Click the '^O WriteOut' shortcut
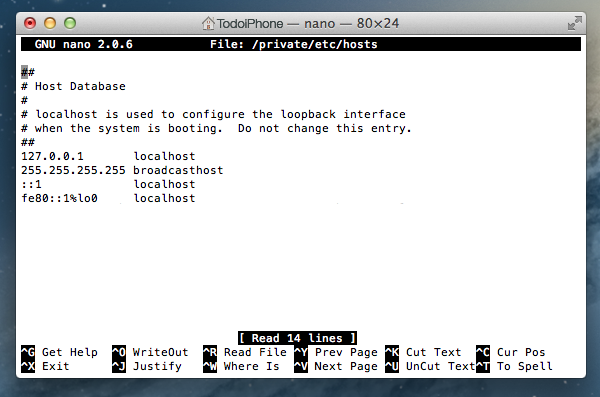 (150, 352)
